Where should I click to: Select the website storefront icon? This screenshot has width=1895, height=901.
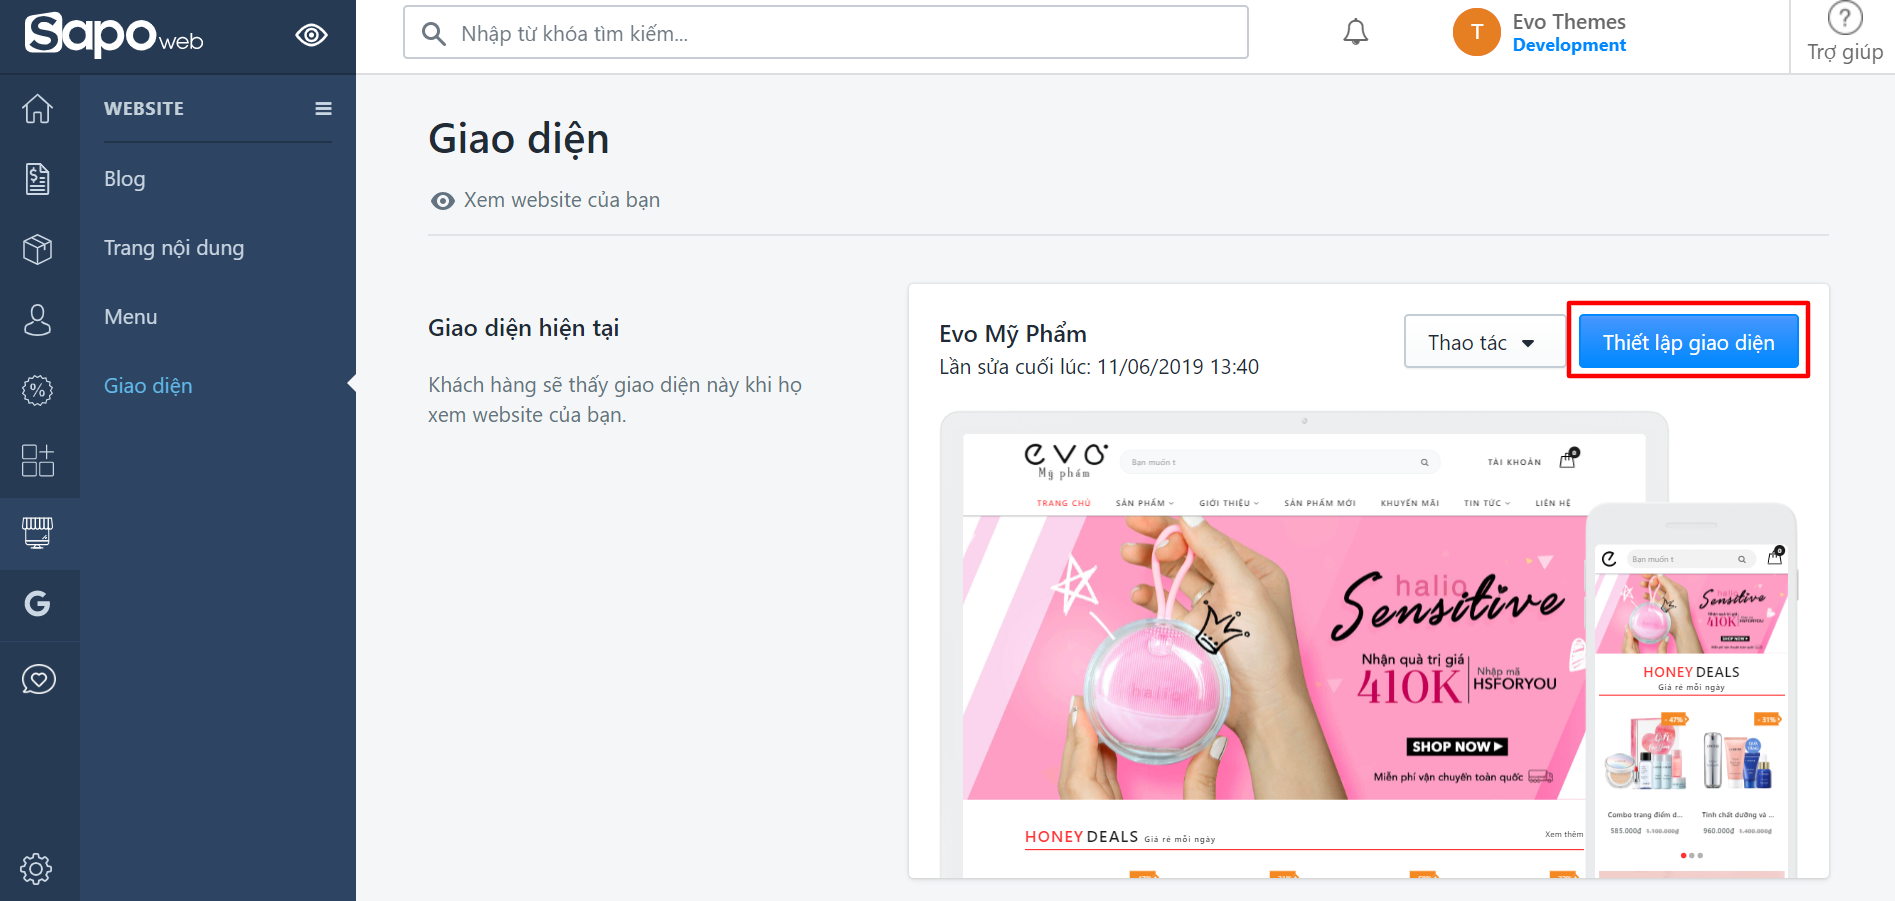point(38,533)
